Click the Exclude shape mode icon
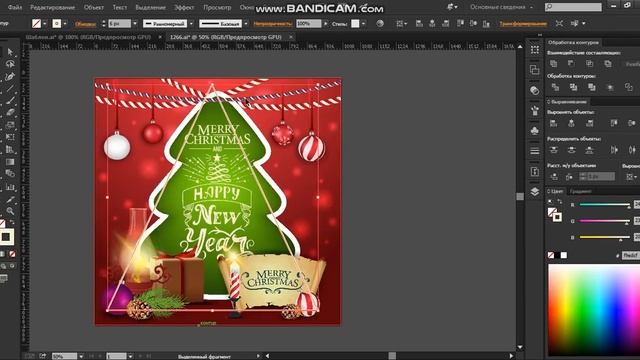 (608, 63)
